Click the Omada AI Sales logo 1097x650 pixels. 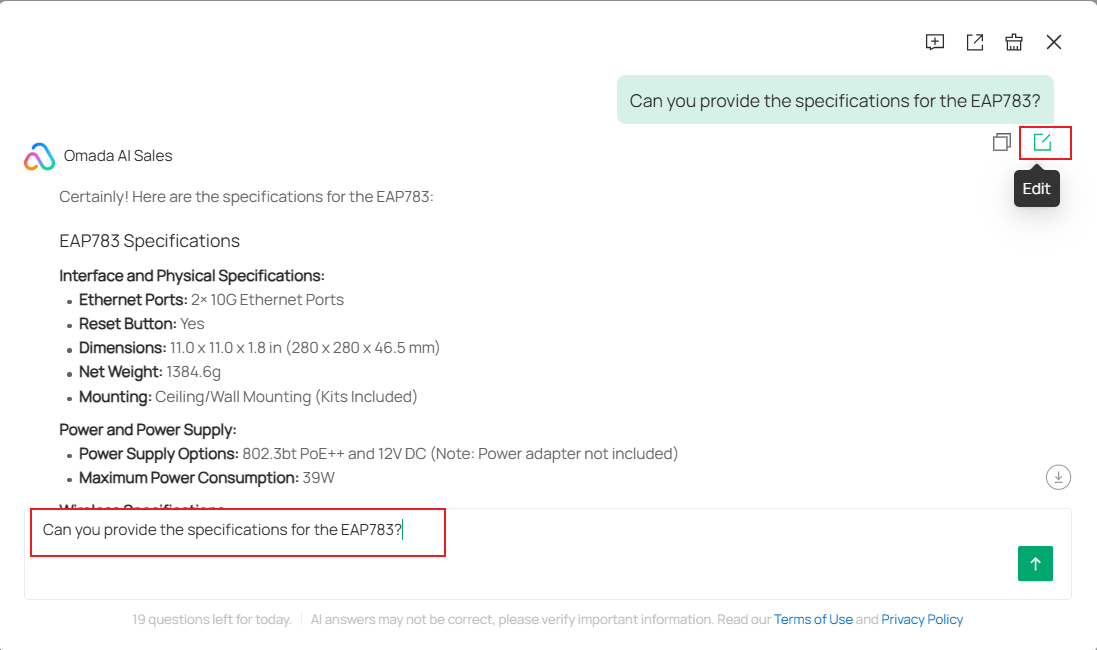pos(37,156)
